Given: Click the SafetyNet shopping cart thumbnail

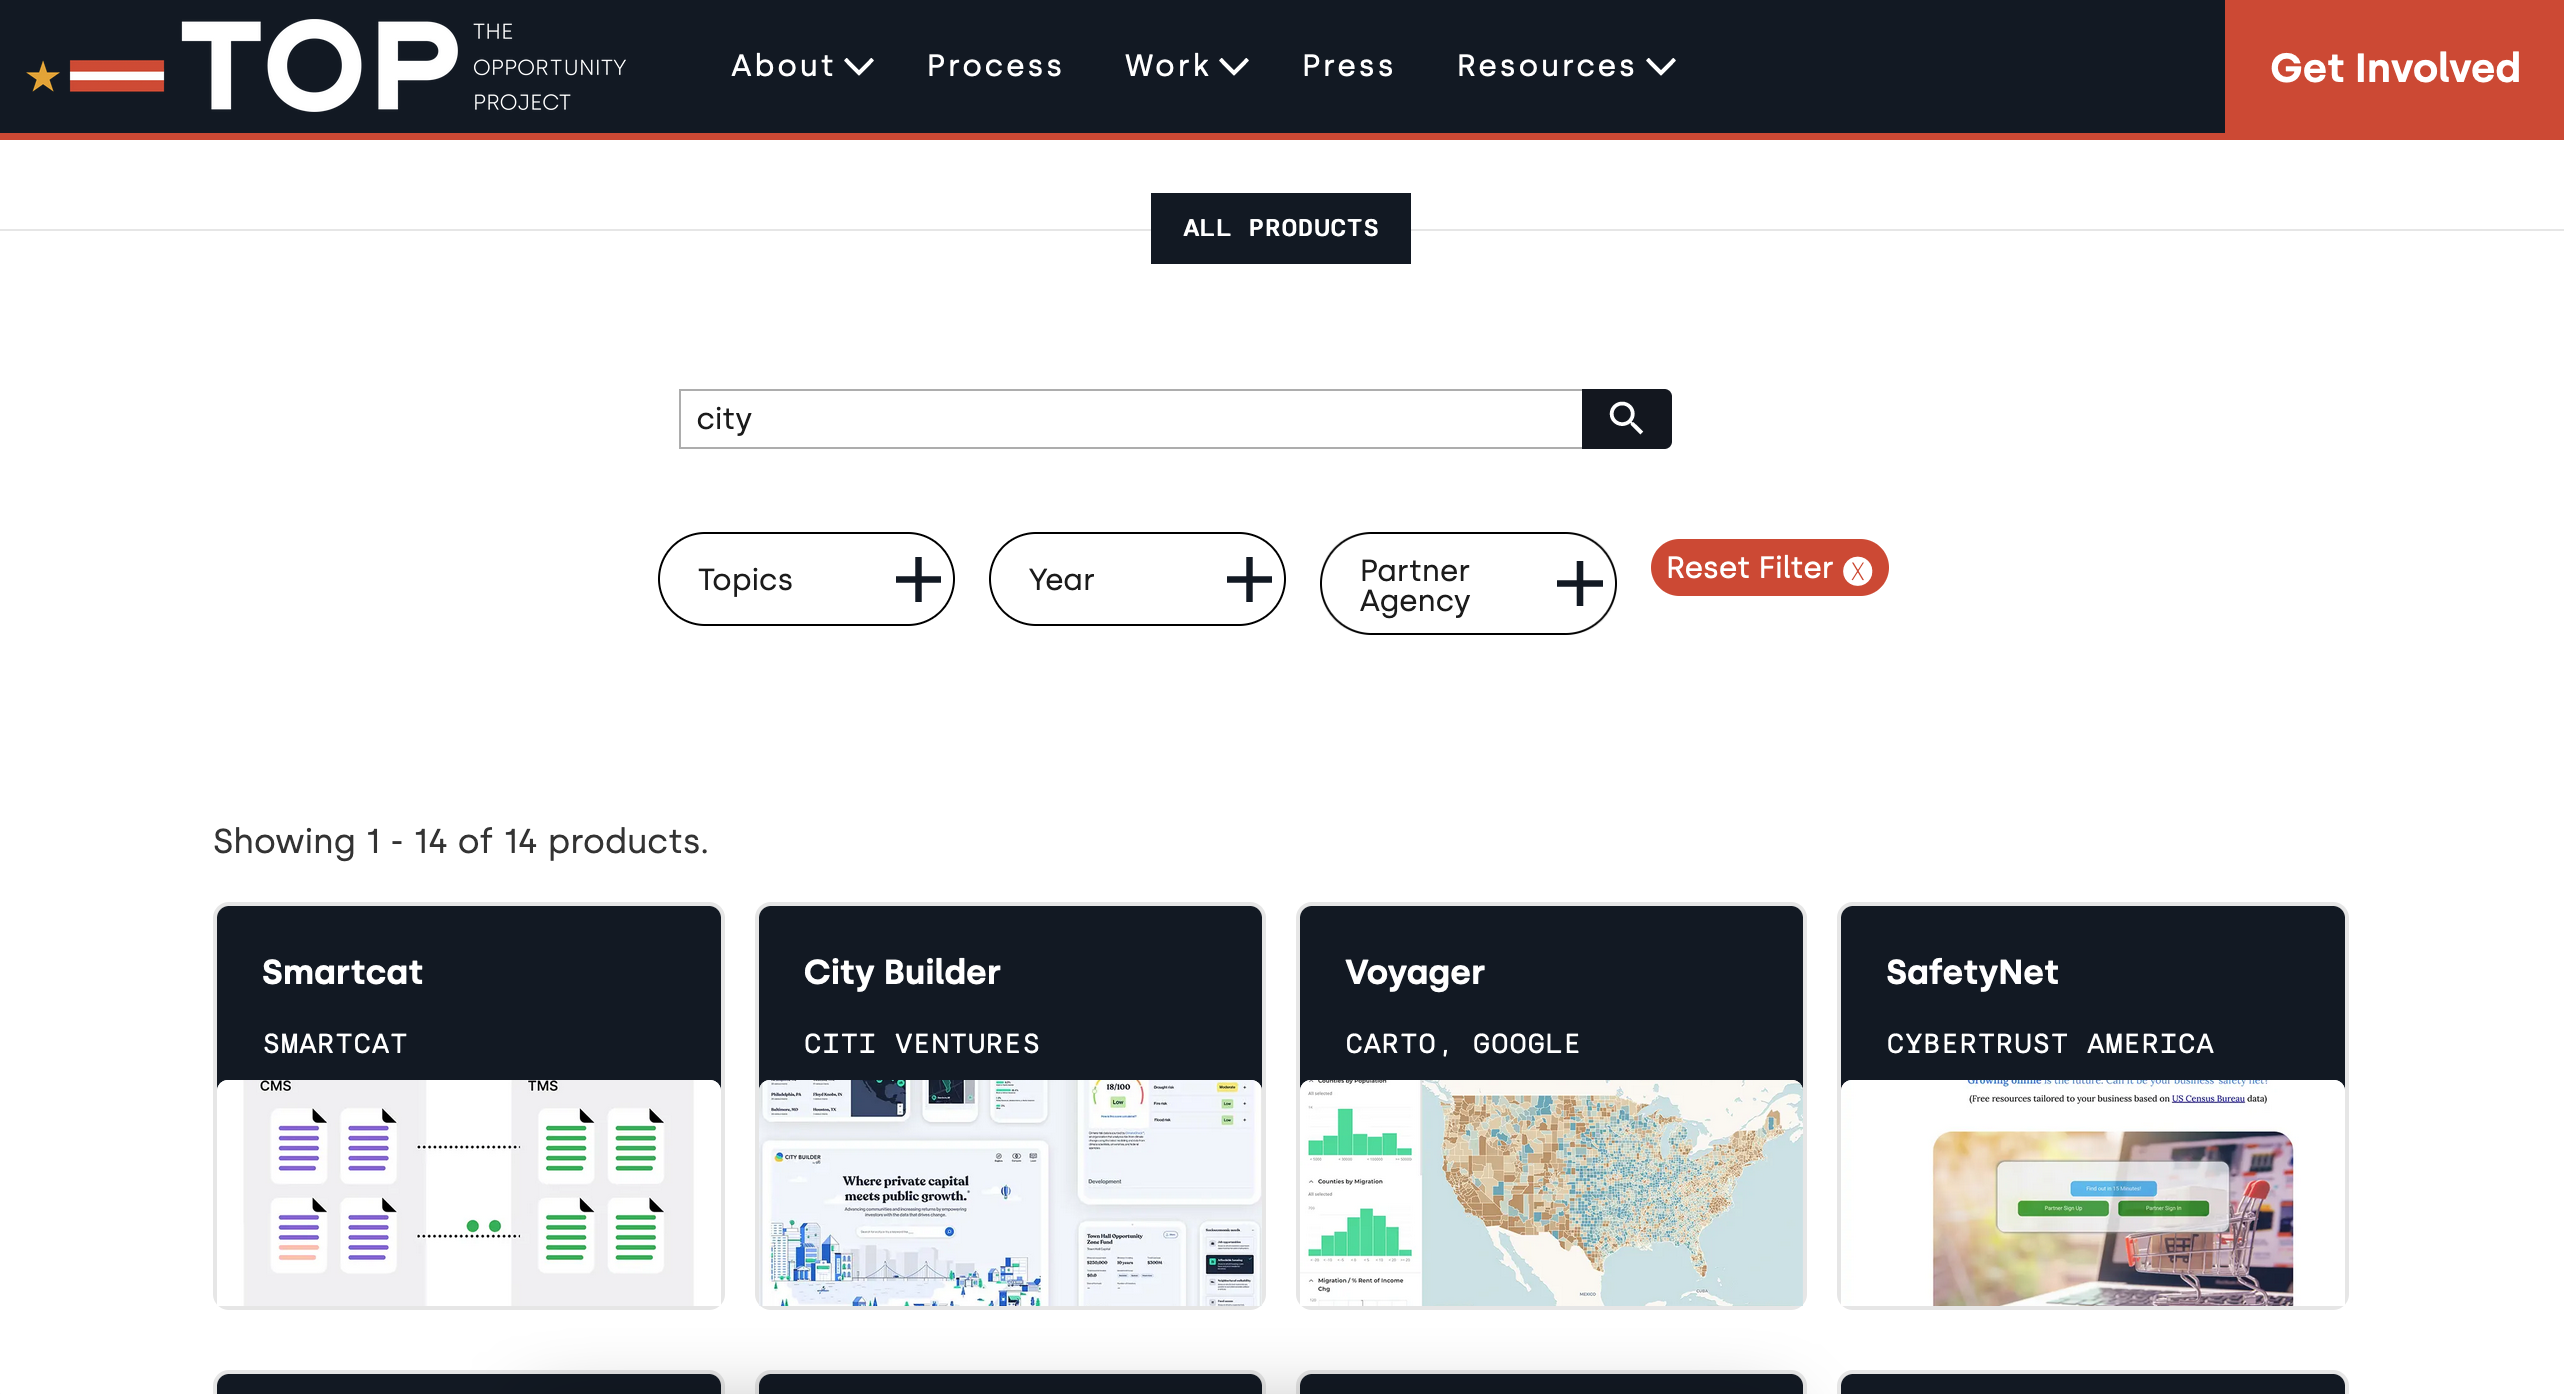Looking at the screenshot, I should [x=2093, y=1192].
